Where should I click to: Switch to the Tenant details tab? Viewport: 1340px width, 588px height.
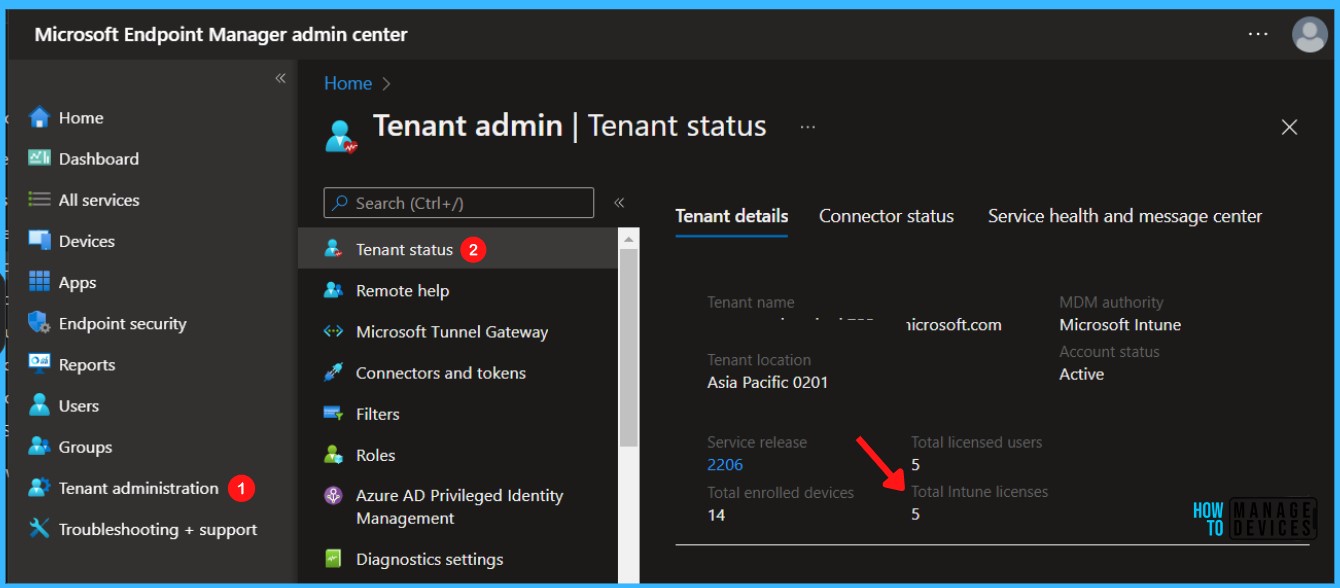(x=732, y=216)
